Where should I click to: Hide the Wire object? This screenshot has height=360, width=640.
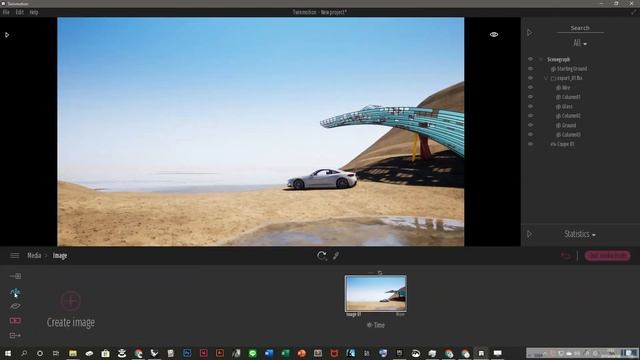(530, 87)
